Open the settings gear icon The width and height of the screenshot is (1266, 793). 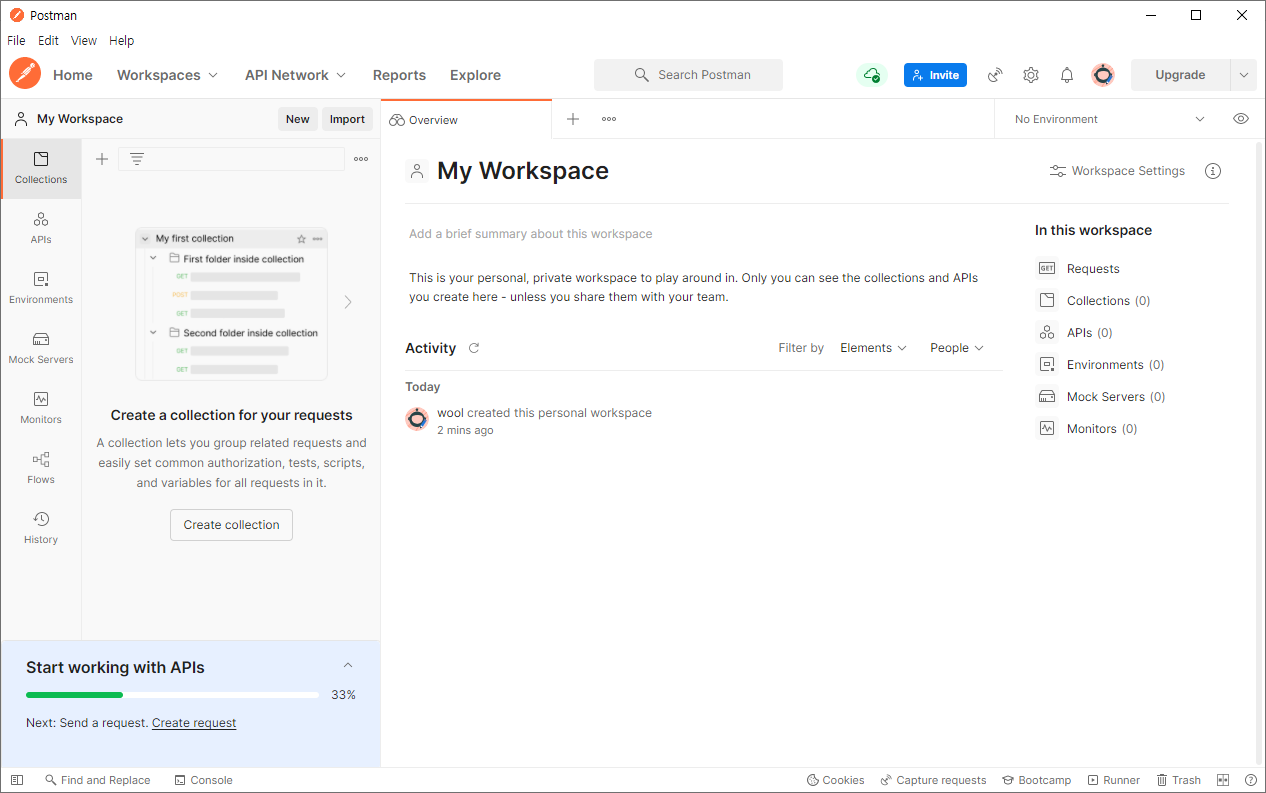1031,75
